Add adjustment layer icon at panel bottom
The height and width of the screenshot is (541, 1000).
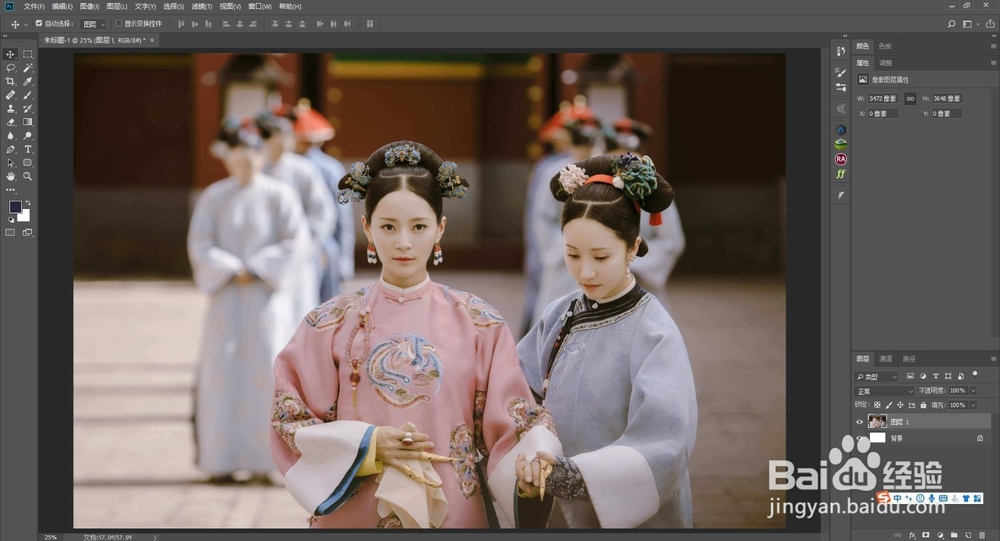click(940, 535)
